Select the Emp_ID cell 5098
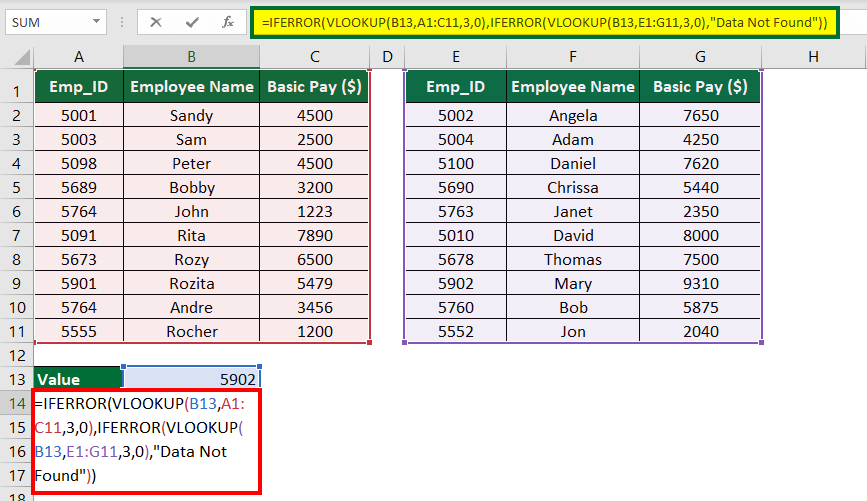Viewport: 867px width, 501px height. tap(79, 164)
